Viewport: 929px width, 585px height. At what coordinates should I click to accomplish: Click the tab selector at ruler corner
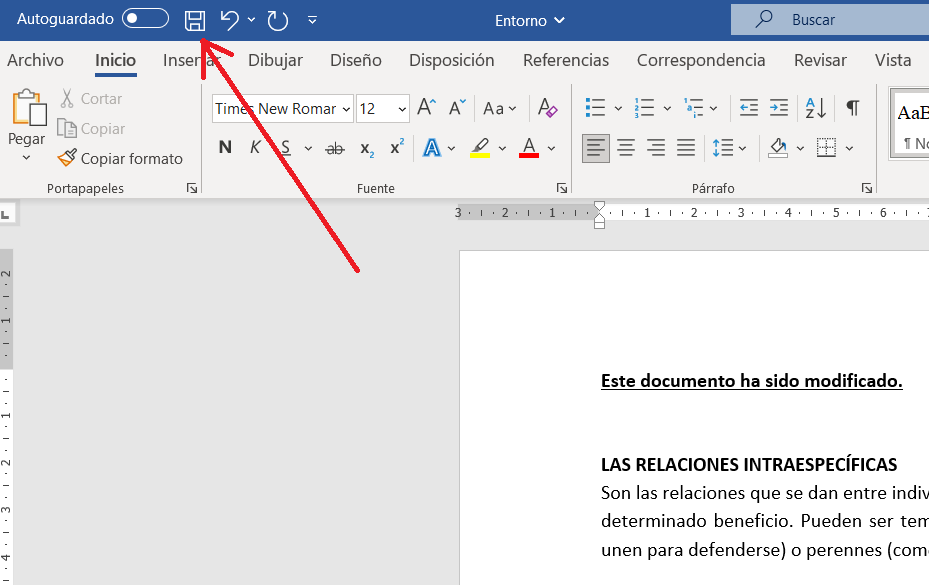tap(6, 214)
